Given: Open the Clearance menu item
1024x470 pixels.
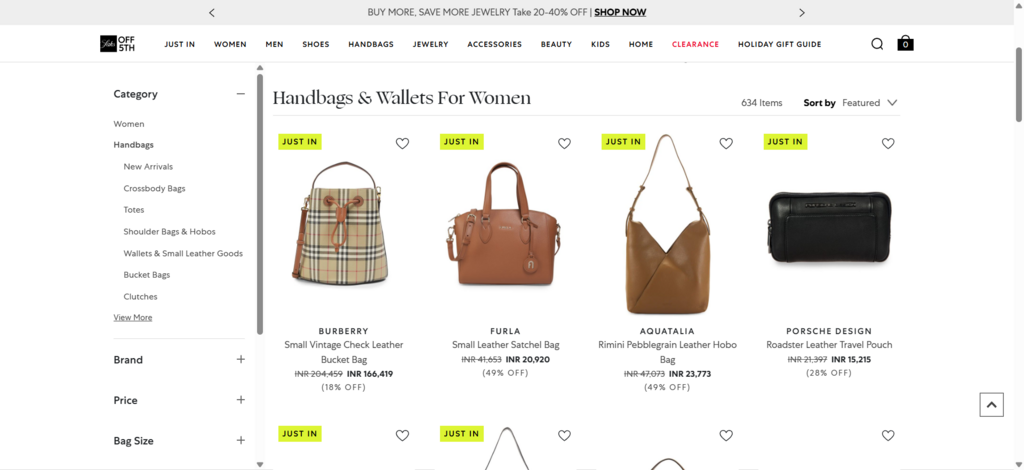Looking at the screenshot, I should (696, 44).
